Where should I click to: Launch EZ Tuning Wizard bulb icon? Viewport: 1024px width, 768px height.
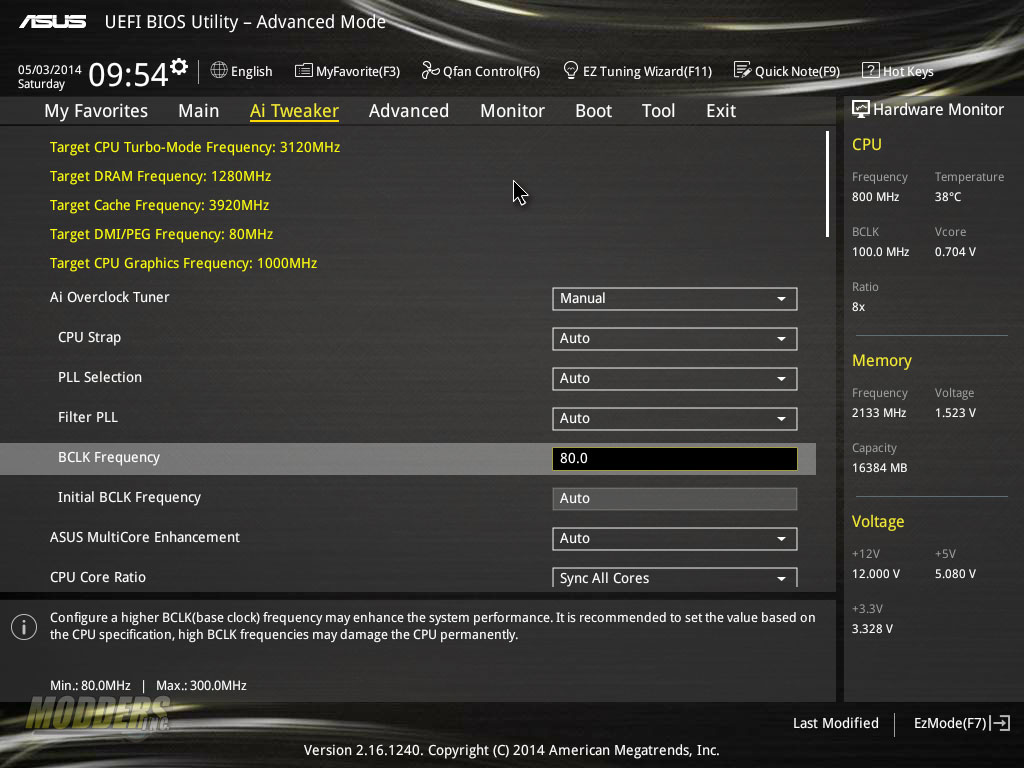click(571, 71)
